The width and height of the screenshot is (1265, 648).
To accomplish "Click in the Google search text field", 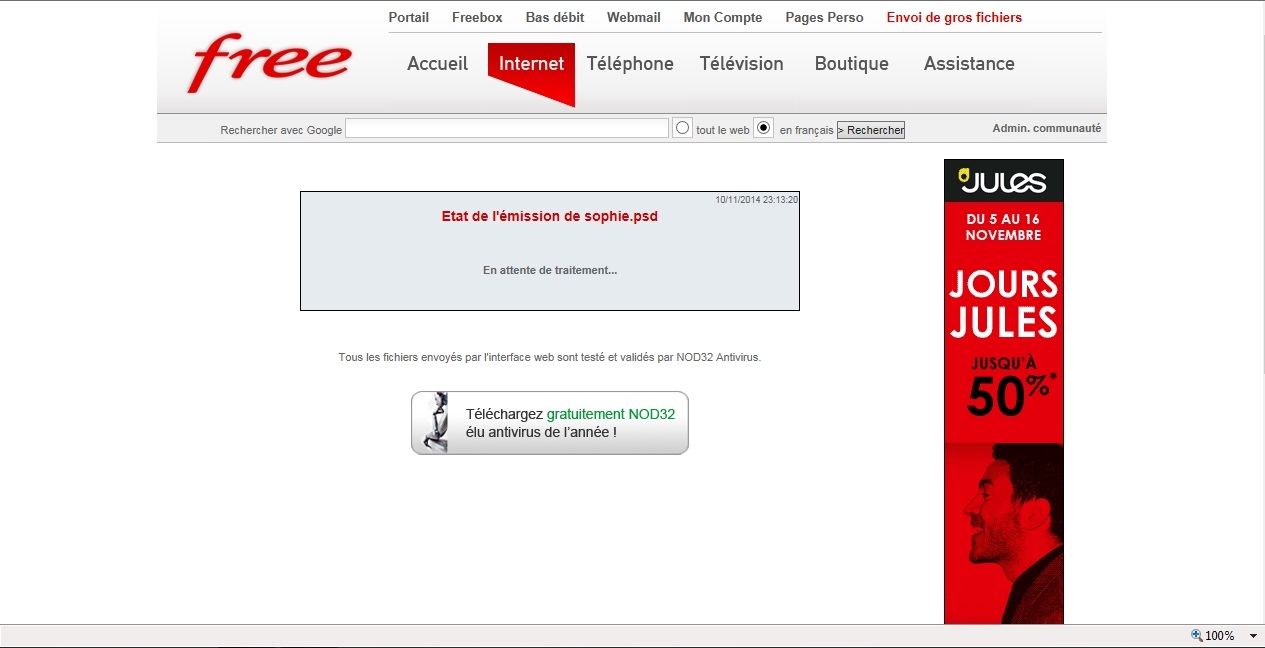I will pos(506,129).
